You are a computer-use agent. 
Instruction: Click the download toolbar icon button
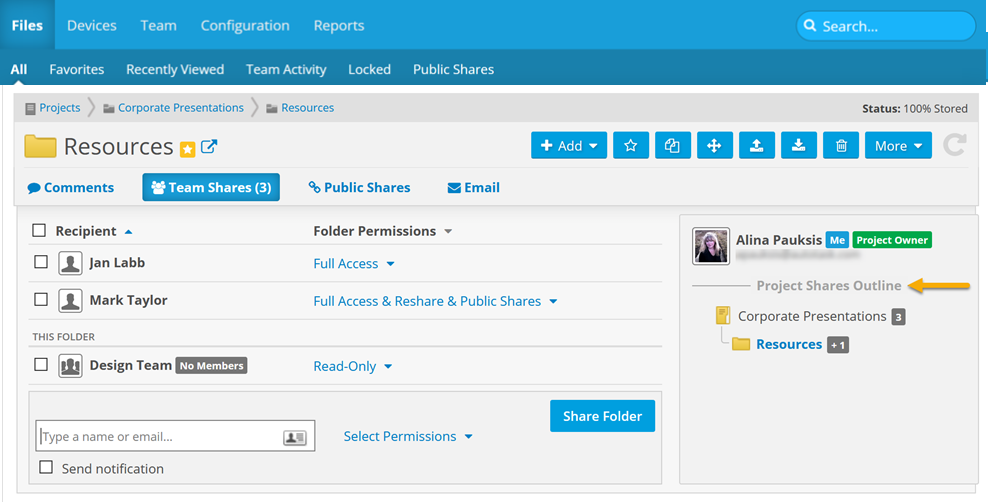click(x=798, y=146)
